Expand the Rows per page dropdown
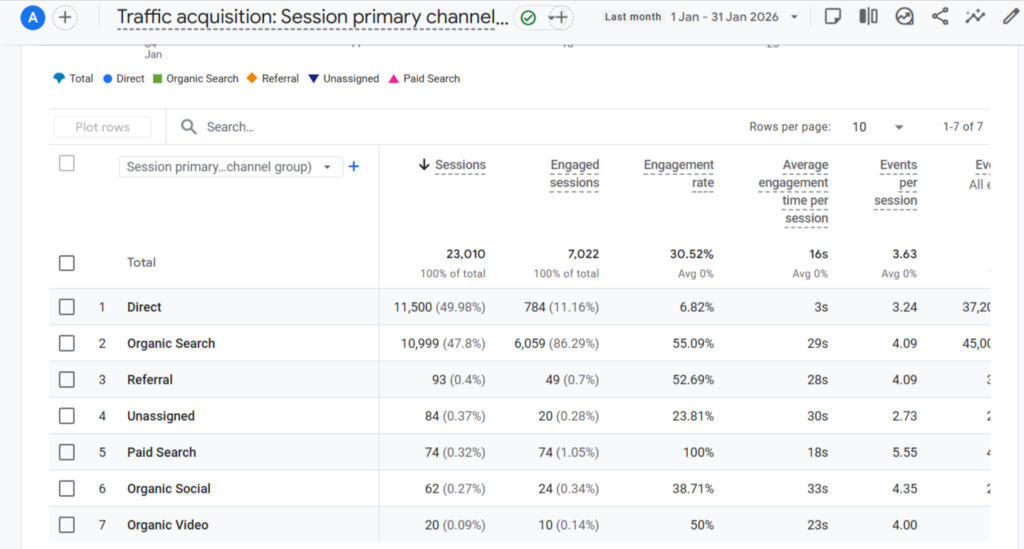 pyautogui.click(x=877, y=127)
